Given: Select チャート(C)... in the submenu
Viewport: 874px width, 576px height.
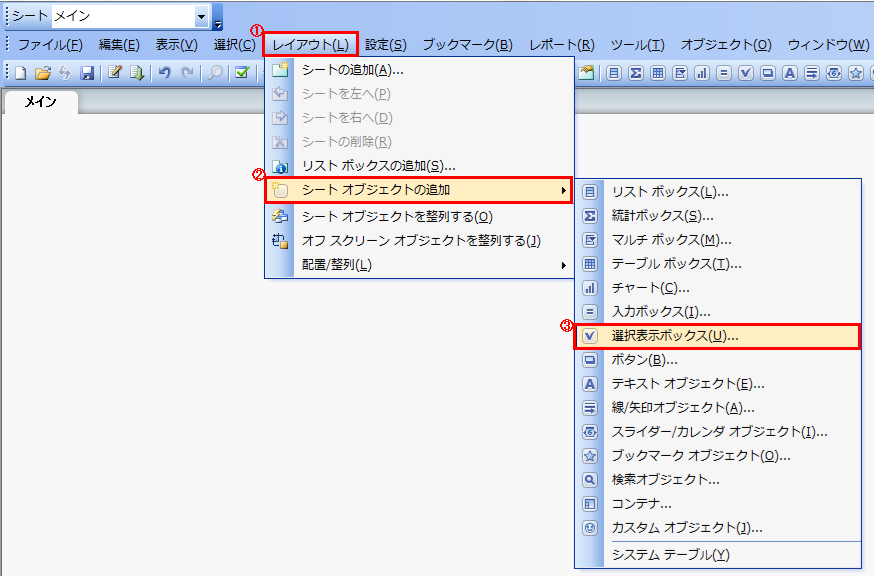Looking at the screenshot, I should click(718, 288).
